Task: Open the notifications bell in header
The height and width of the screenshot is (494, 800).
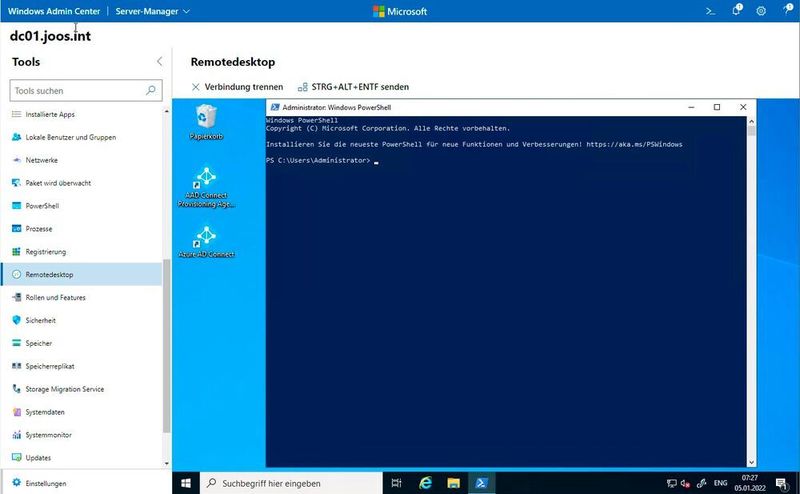Action: [x=736, y=10]
